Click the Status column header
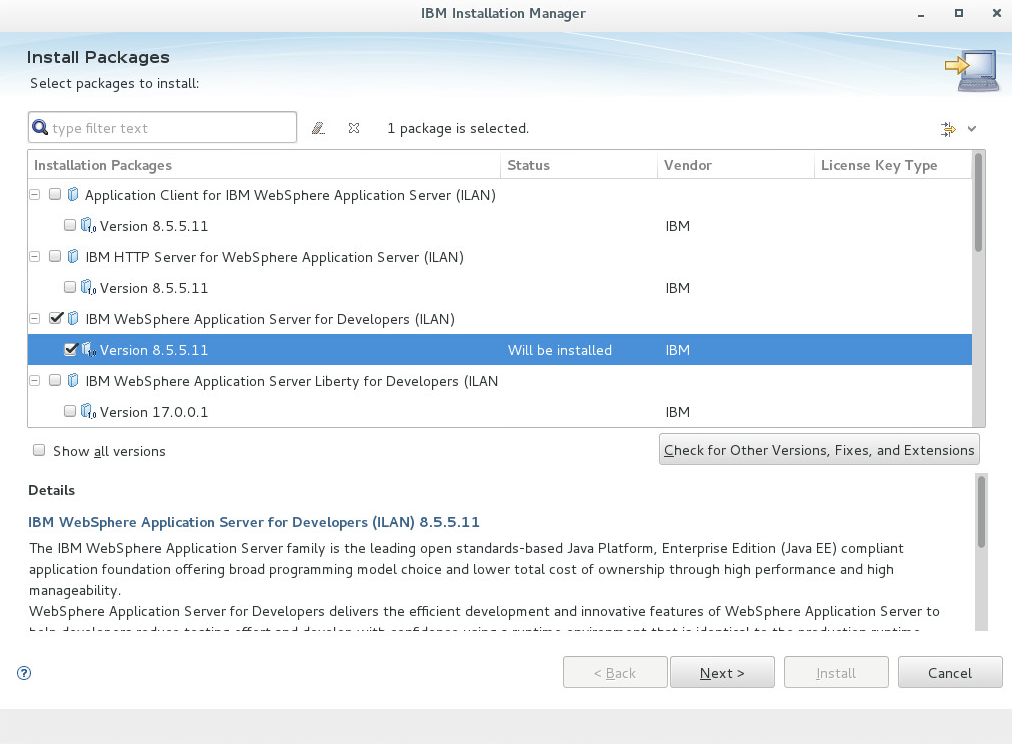Viewport: 1012px width, 744px height. pyautogui.click(x=579, y=165)
